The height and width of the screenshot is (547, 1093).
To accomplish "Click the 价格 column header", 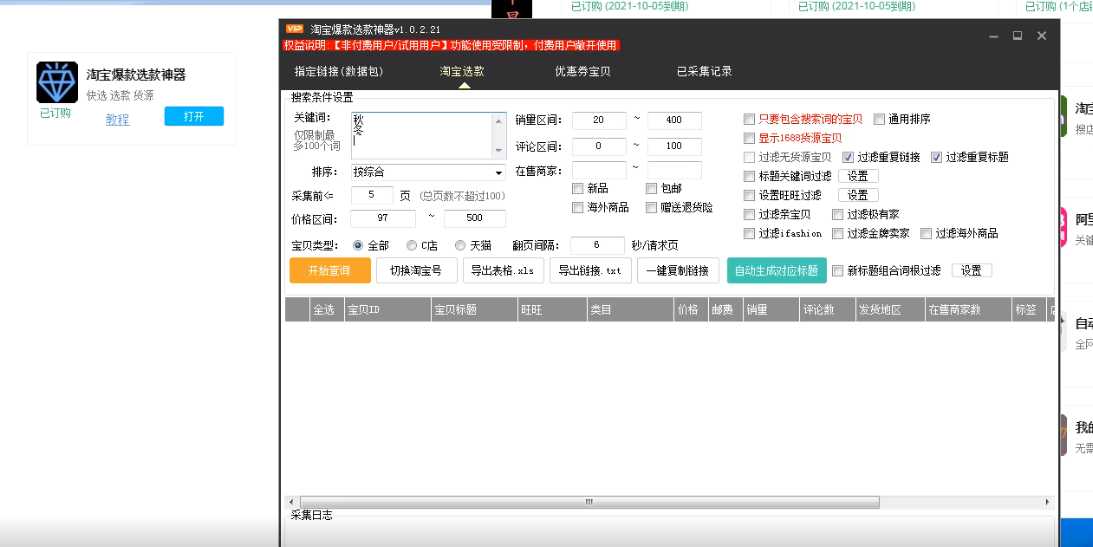I will (x=690, y=309).
